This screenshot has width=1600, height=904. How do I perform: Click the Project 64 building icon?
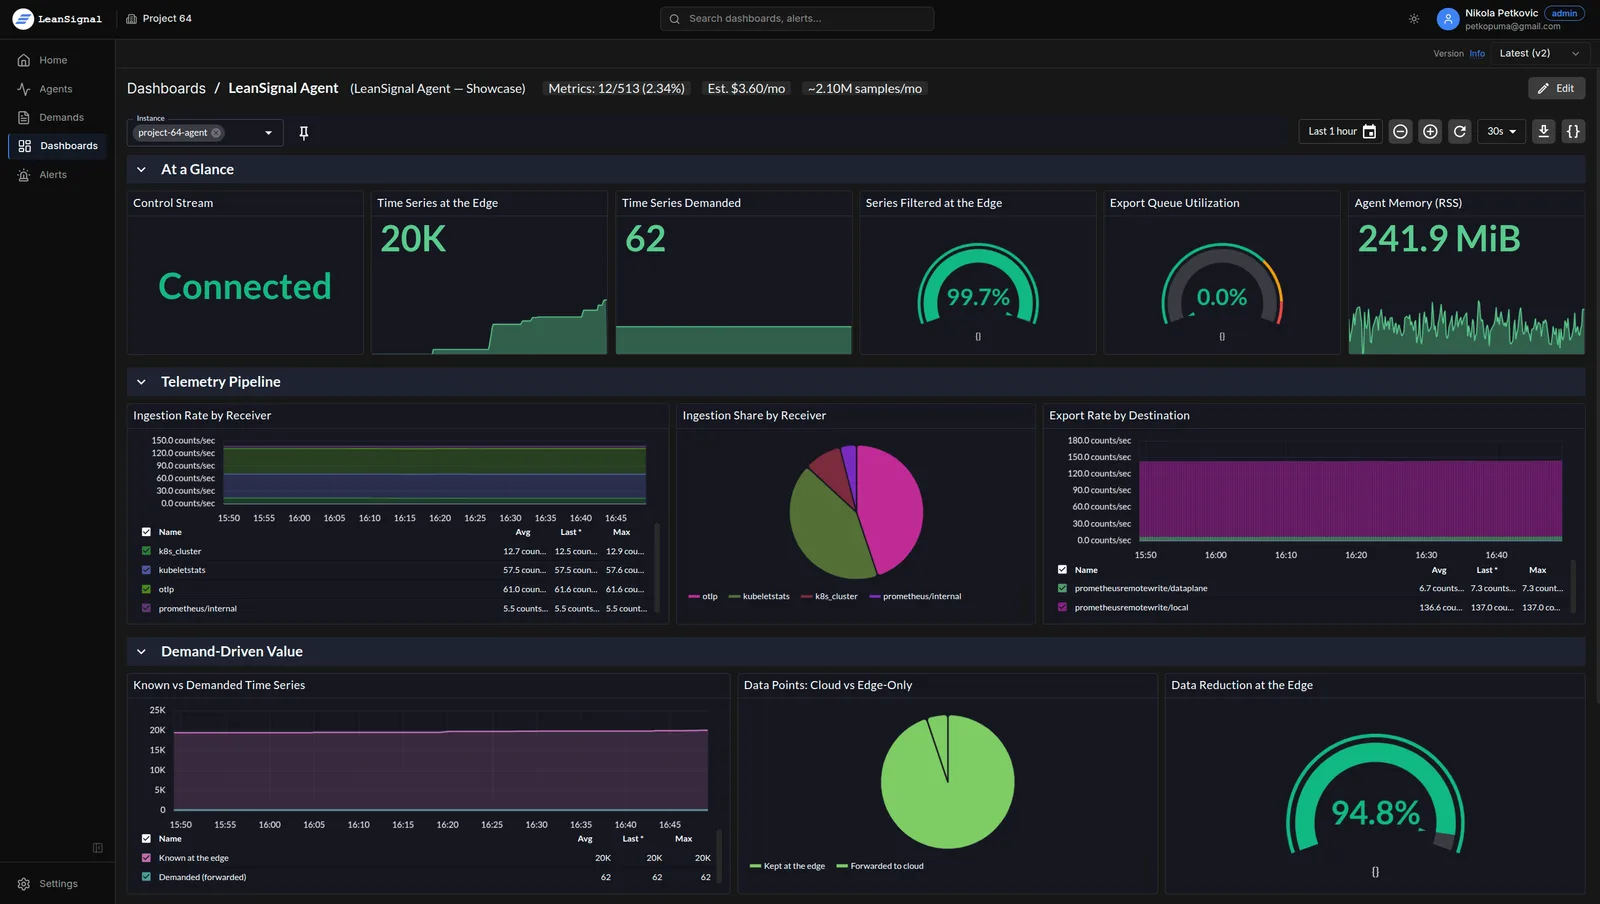(131, 19)
